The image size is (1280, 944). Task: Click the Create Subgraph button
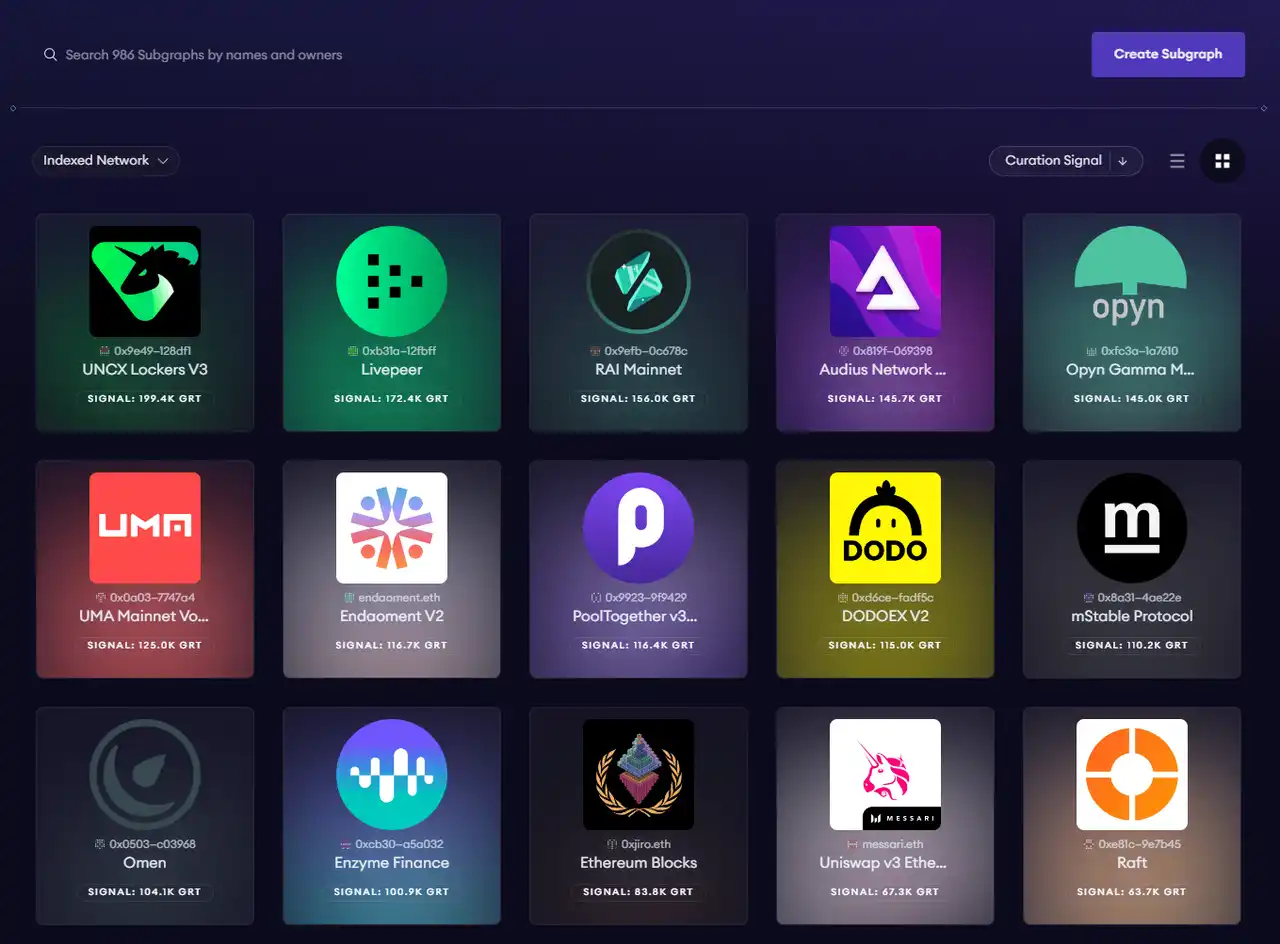coord(1167,55)
